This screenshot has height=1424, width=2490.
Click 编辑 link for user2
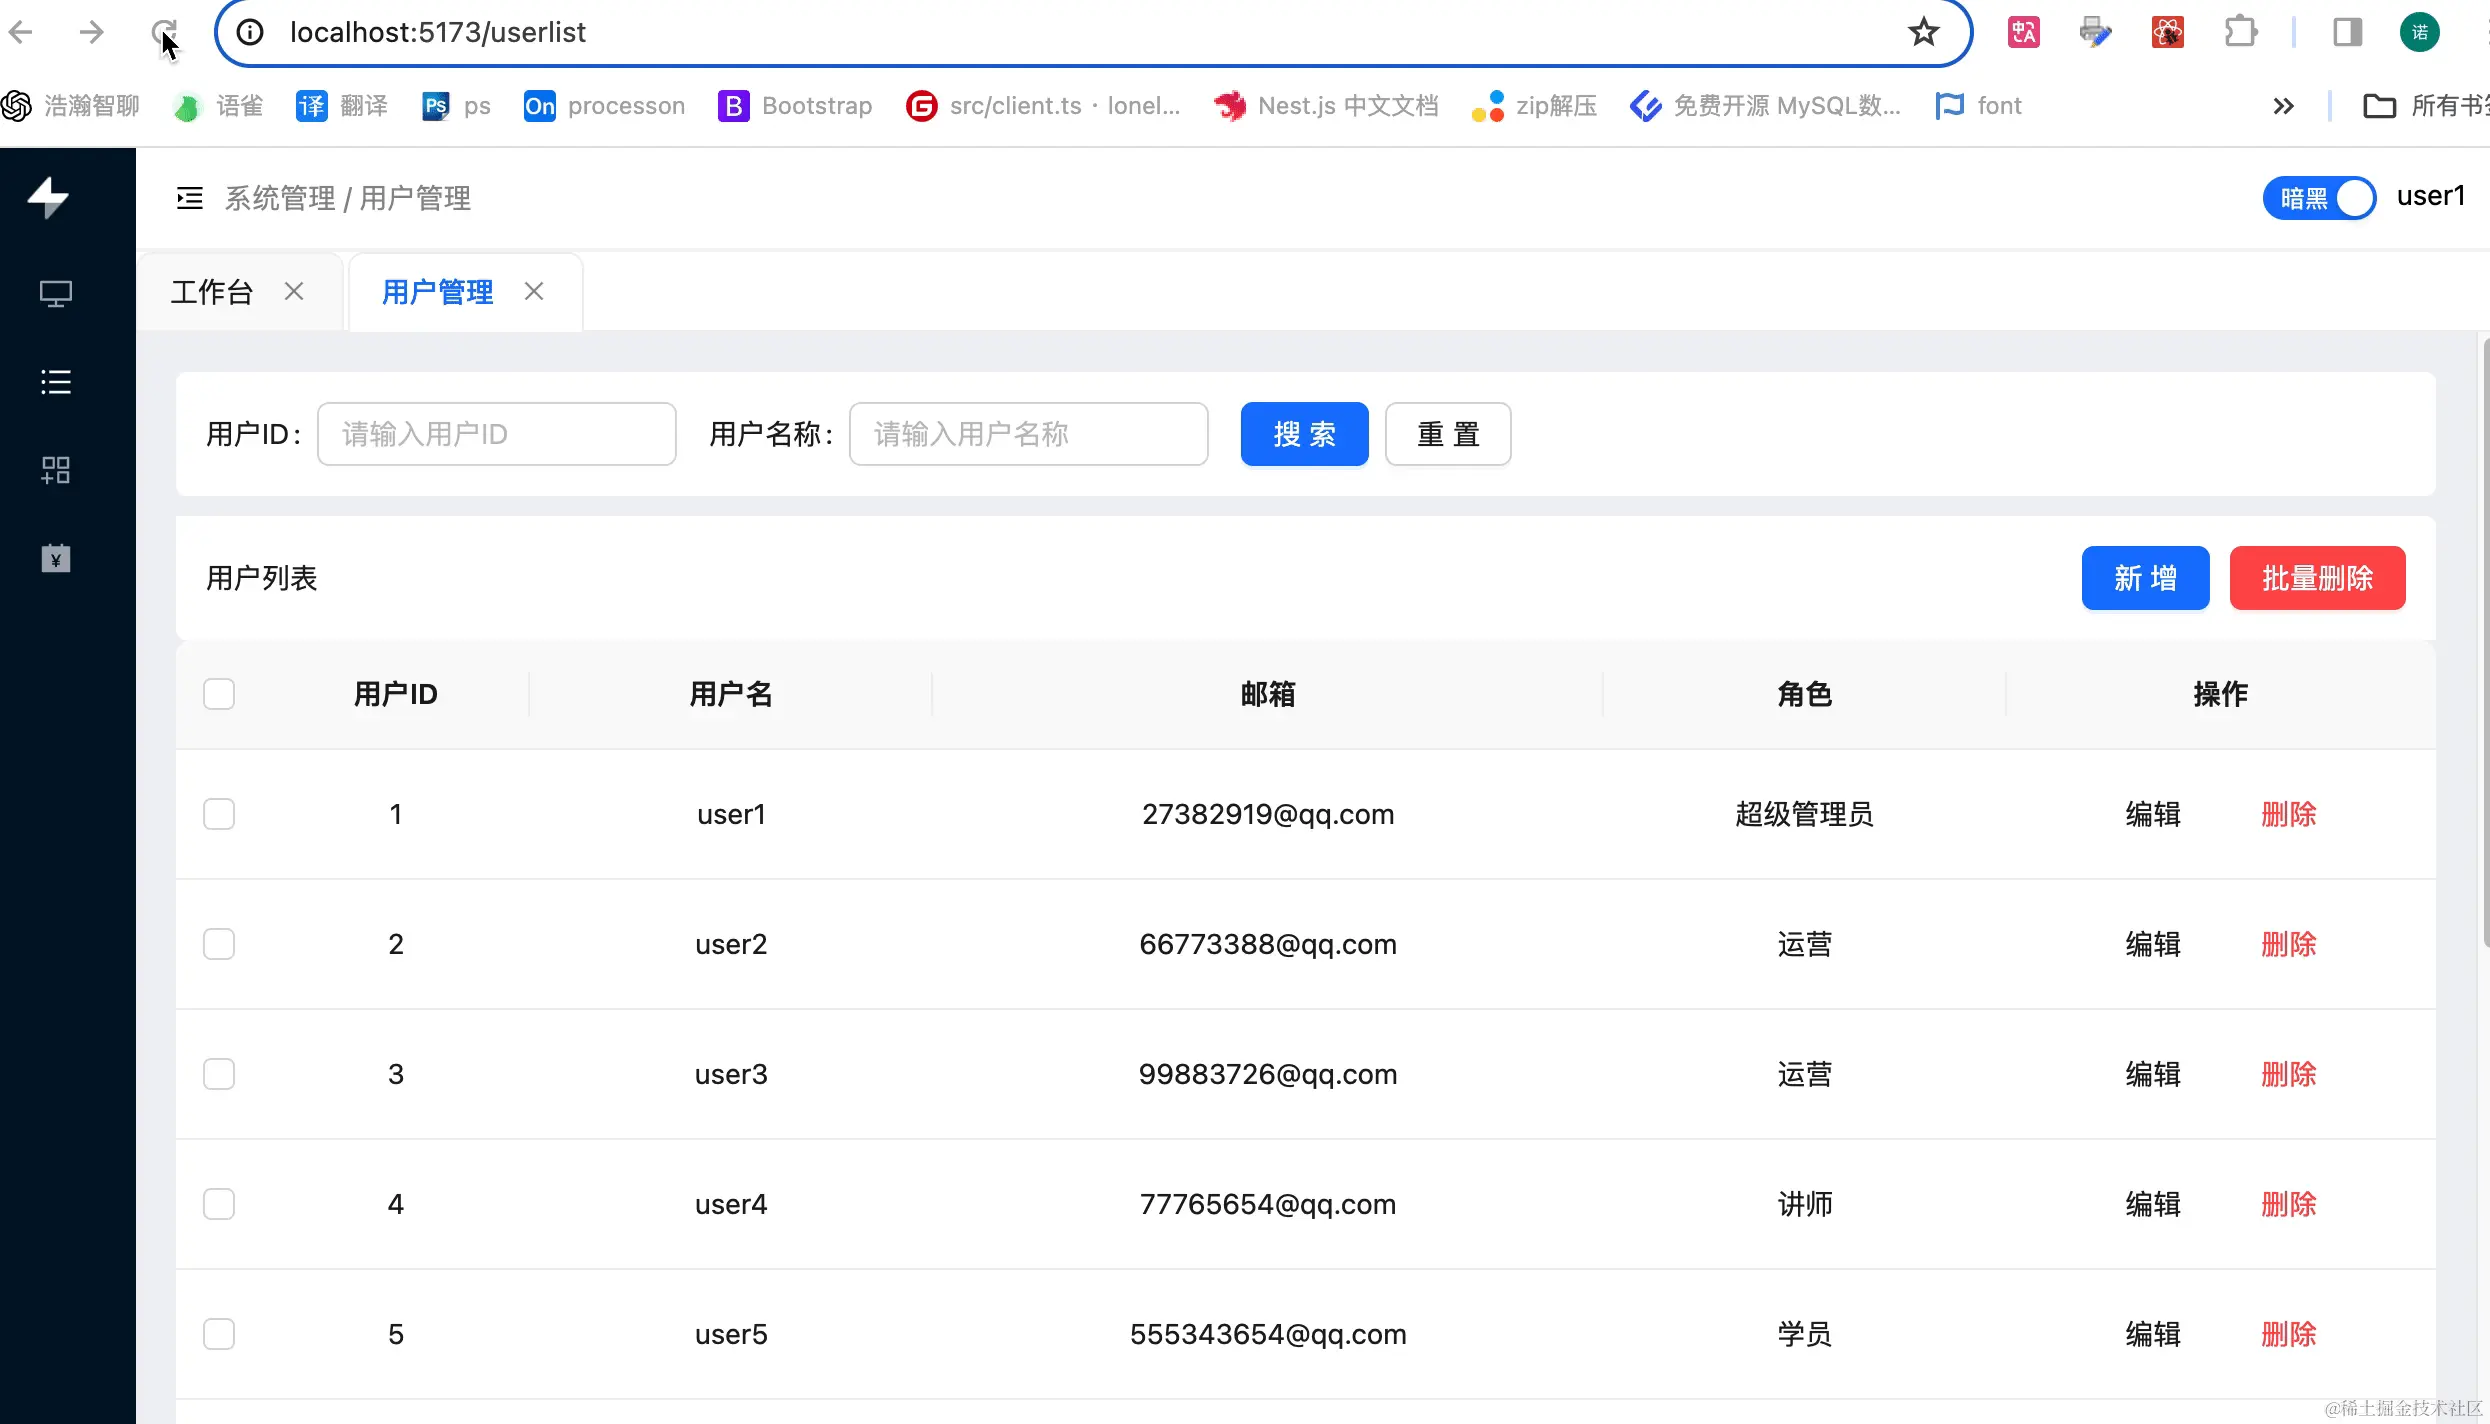point(2153,944)
